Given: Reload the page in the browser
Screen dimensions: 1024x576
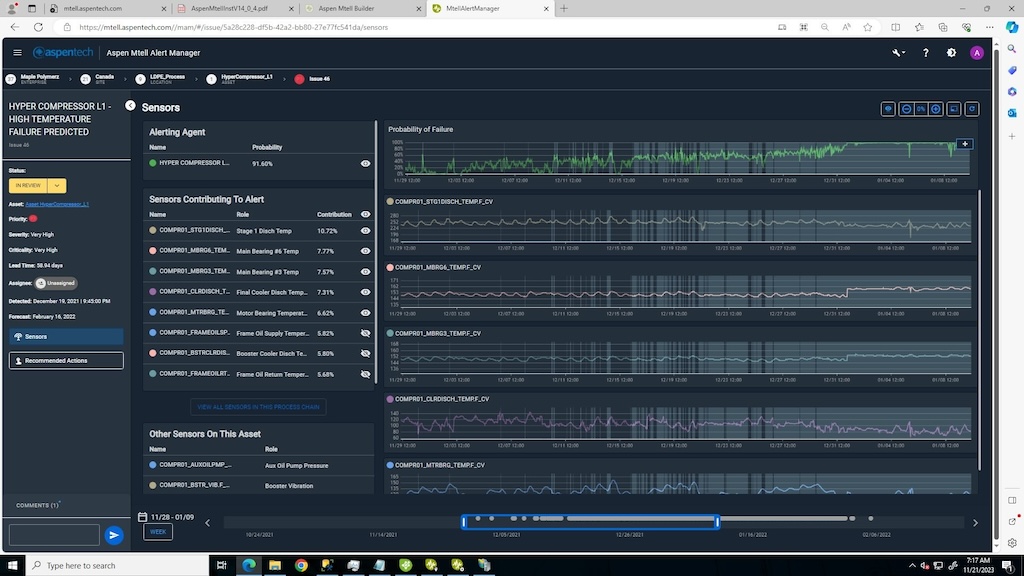Looking at the screenshot, I should (x=39, y=27).
